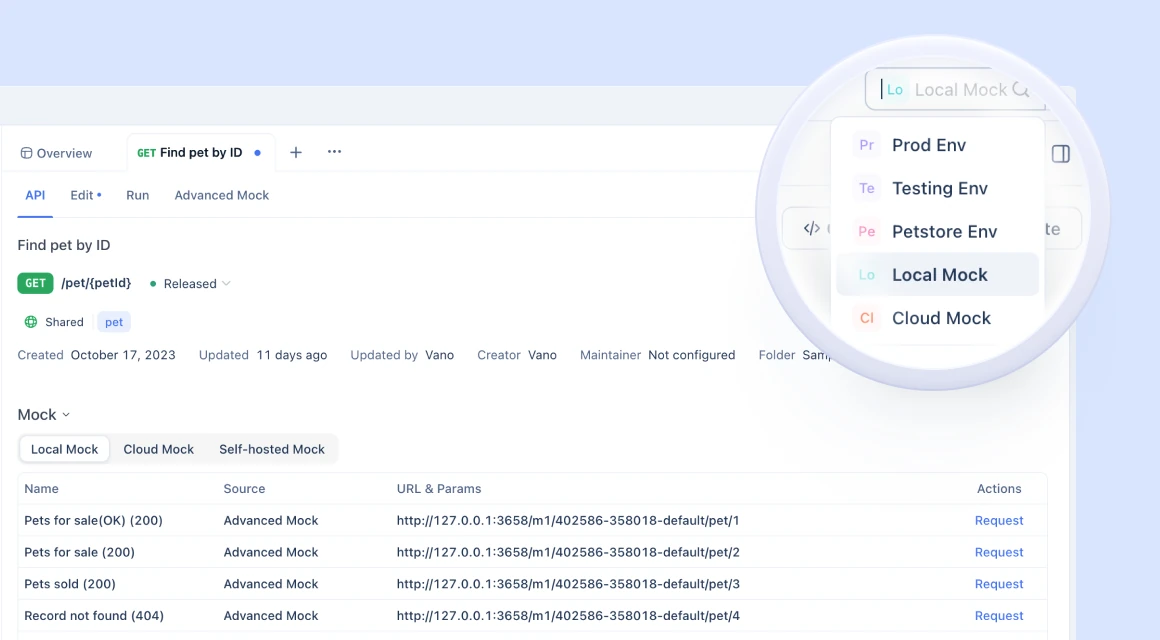Choose Prod Env from environment list
1160x640 pixels.
928,145
